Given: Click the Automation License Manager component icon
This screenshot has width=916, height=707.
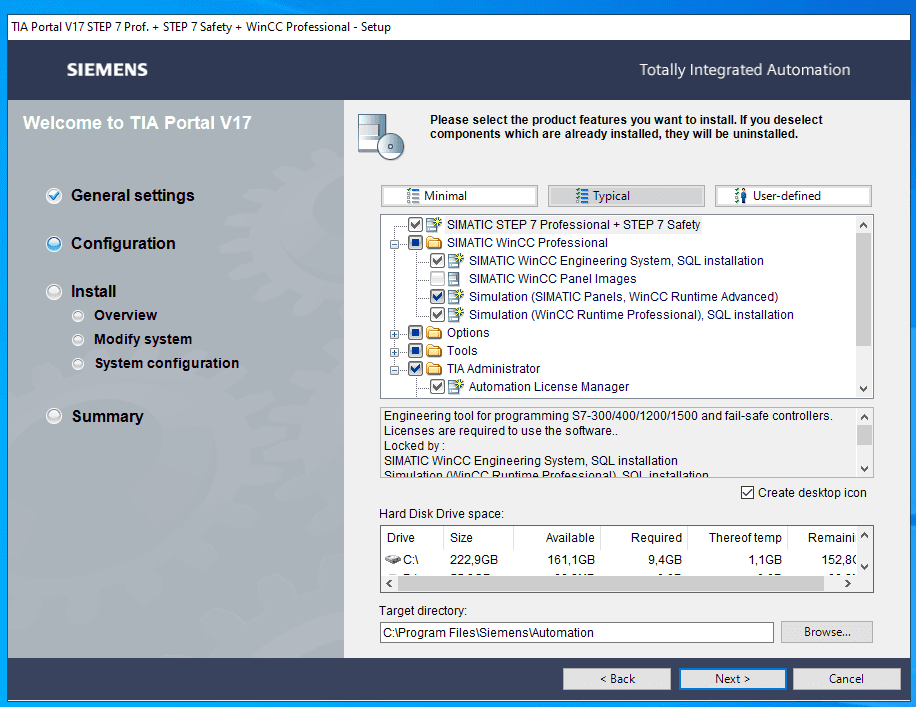Looking at the screenshot, I should [x=456, y=387].
